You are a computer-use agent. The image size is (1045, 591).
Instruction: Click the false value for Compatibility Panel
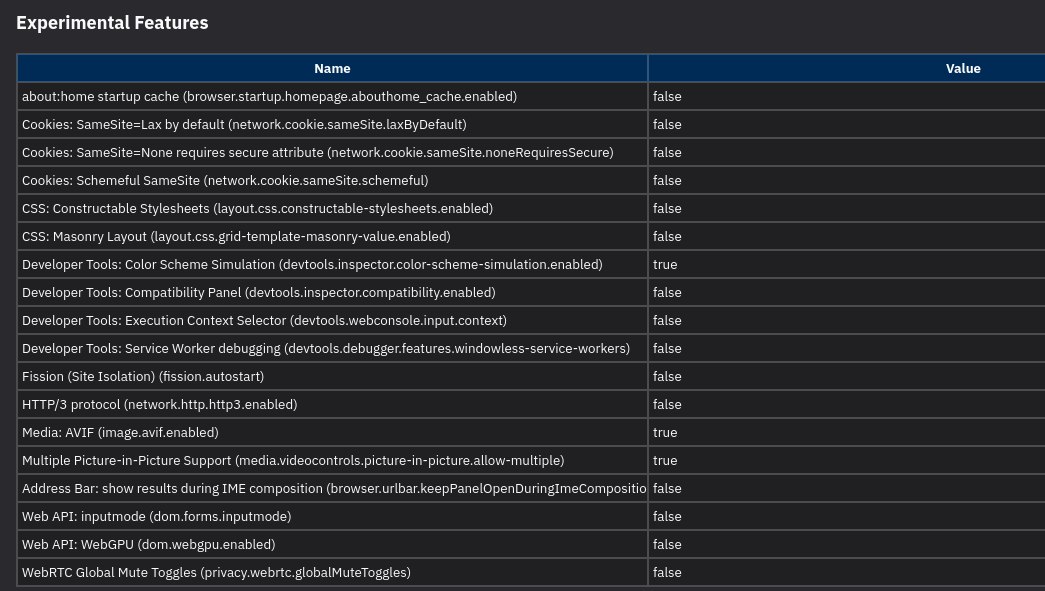point(667,293)
